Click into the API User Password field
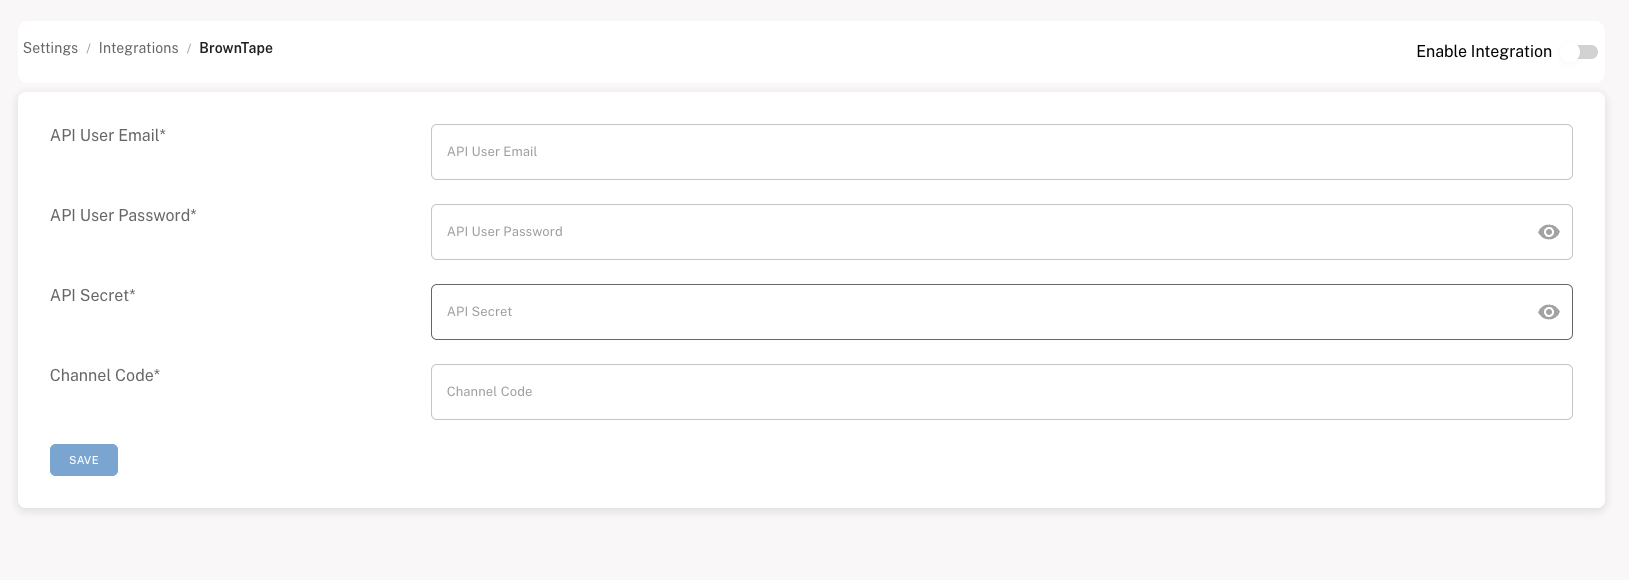 pos(980,232)
